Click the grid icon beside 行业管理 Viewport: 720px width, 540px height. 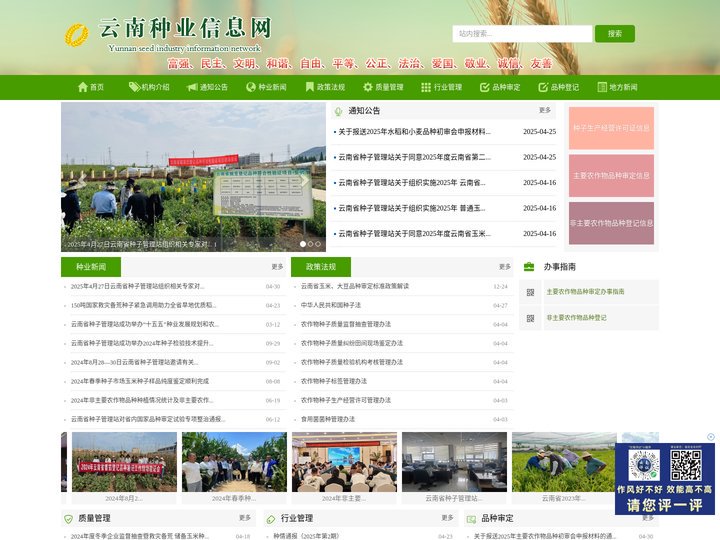pos(426,87)
